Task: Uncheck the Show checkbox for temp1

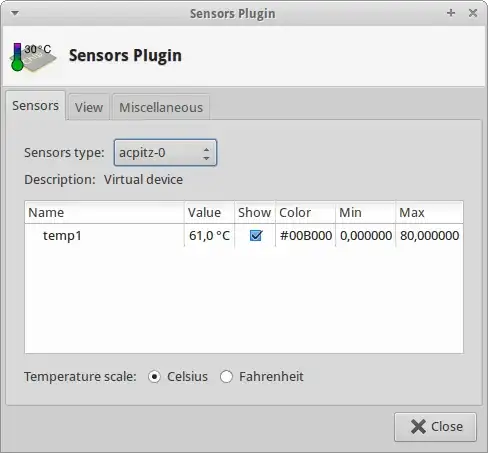Action: 256,236
